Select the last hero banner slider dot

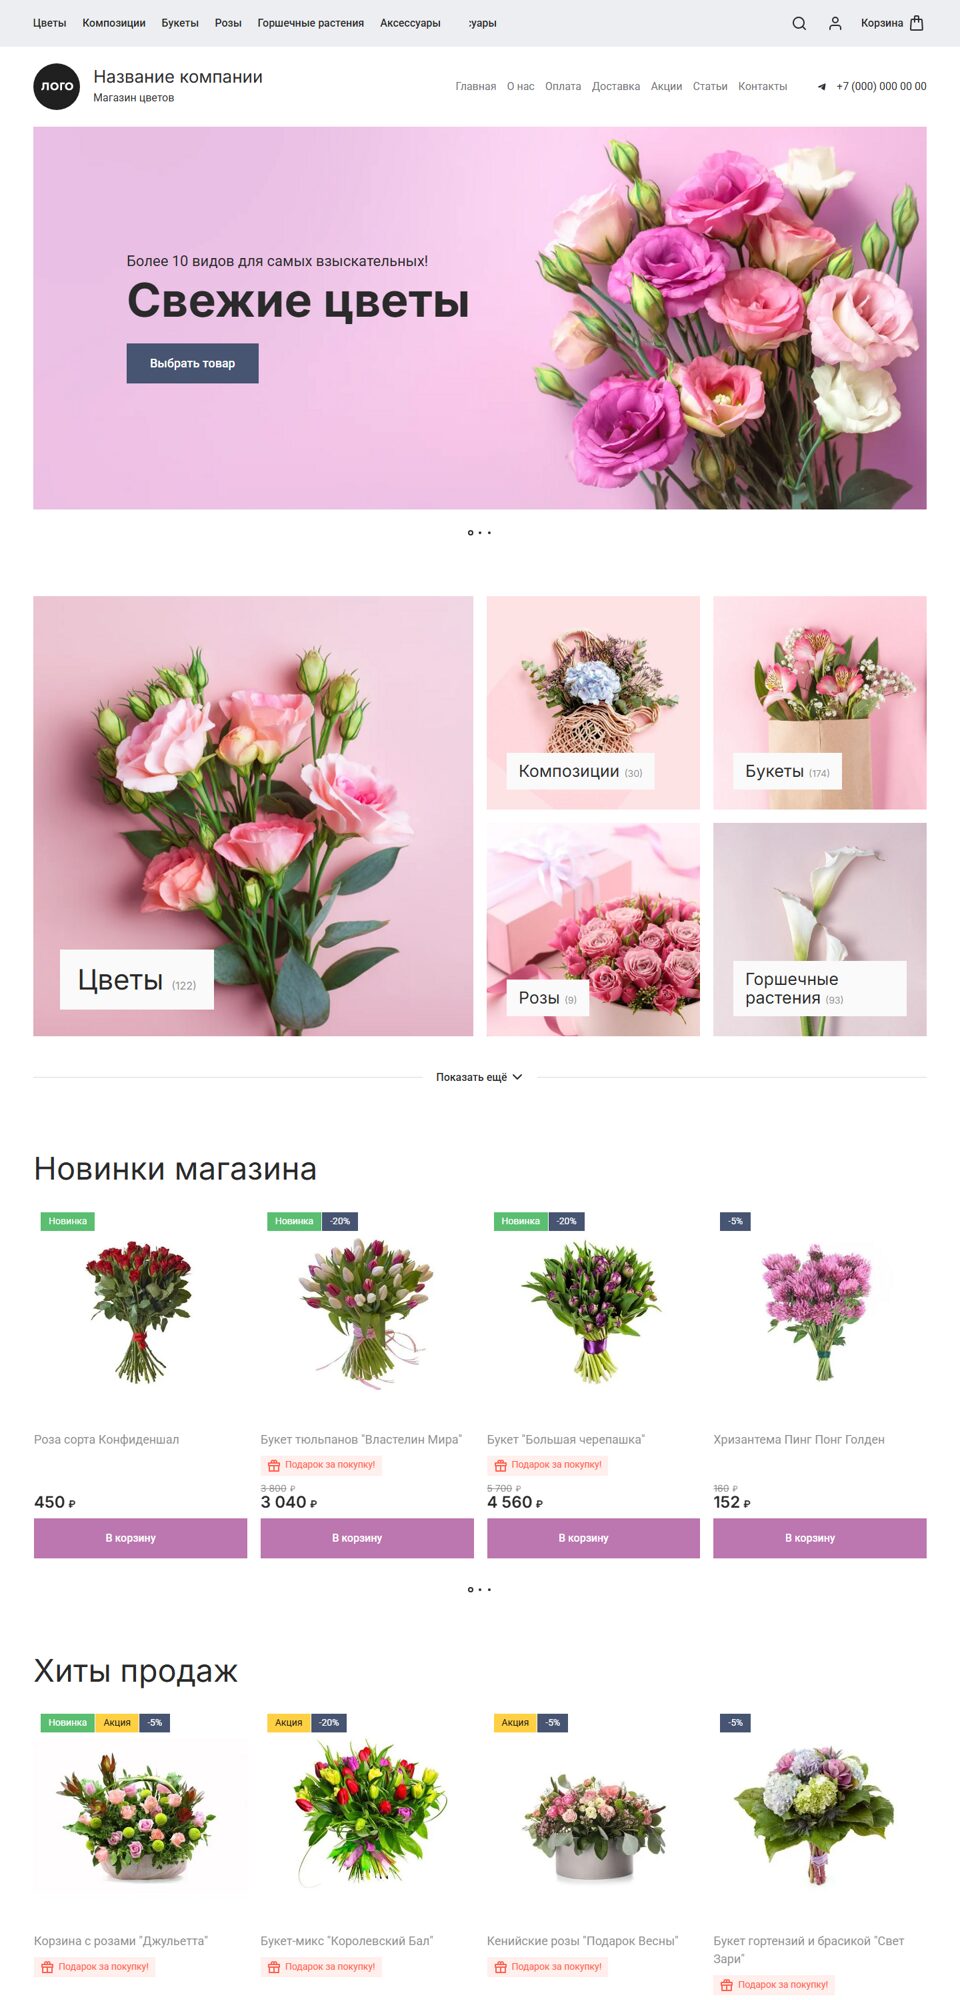click(x=489, y=532)
